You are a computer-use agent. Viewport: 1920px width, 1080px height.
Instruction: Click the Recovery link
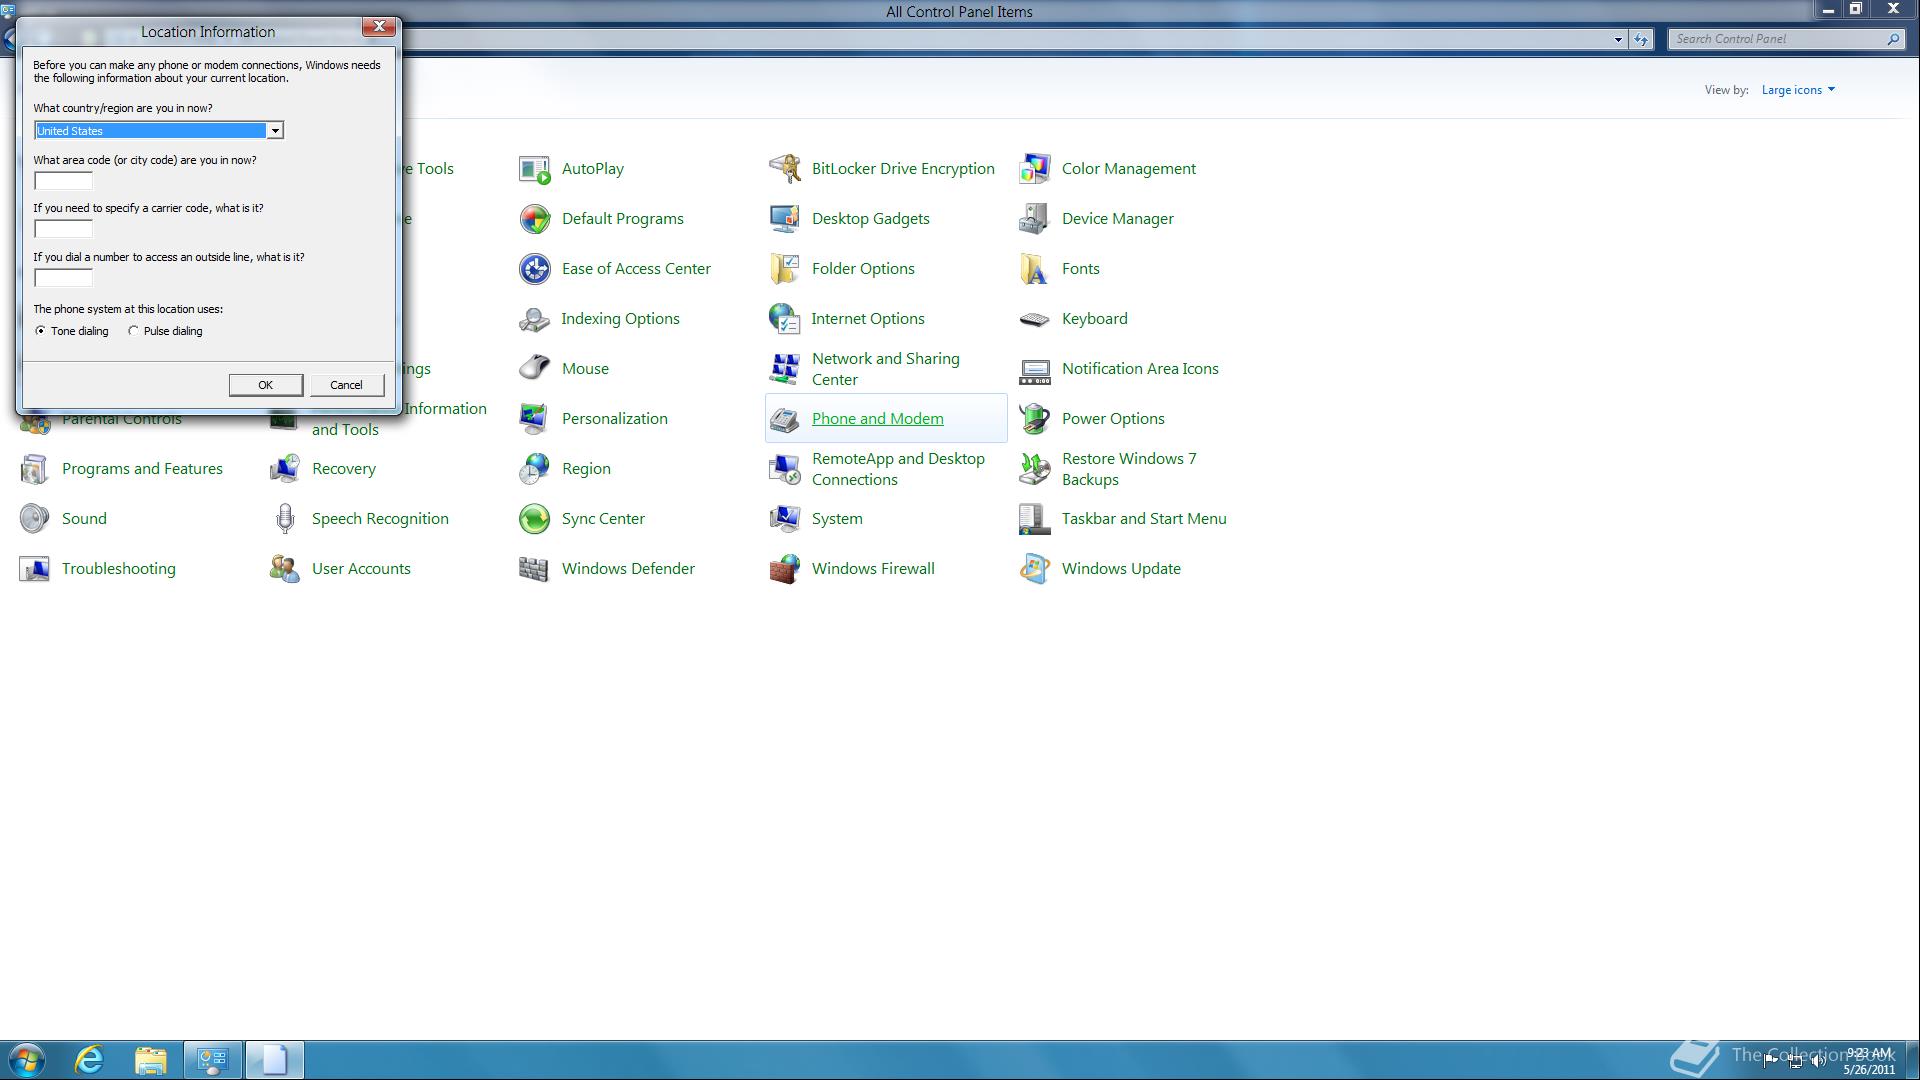coord(344,469)
